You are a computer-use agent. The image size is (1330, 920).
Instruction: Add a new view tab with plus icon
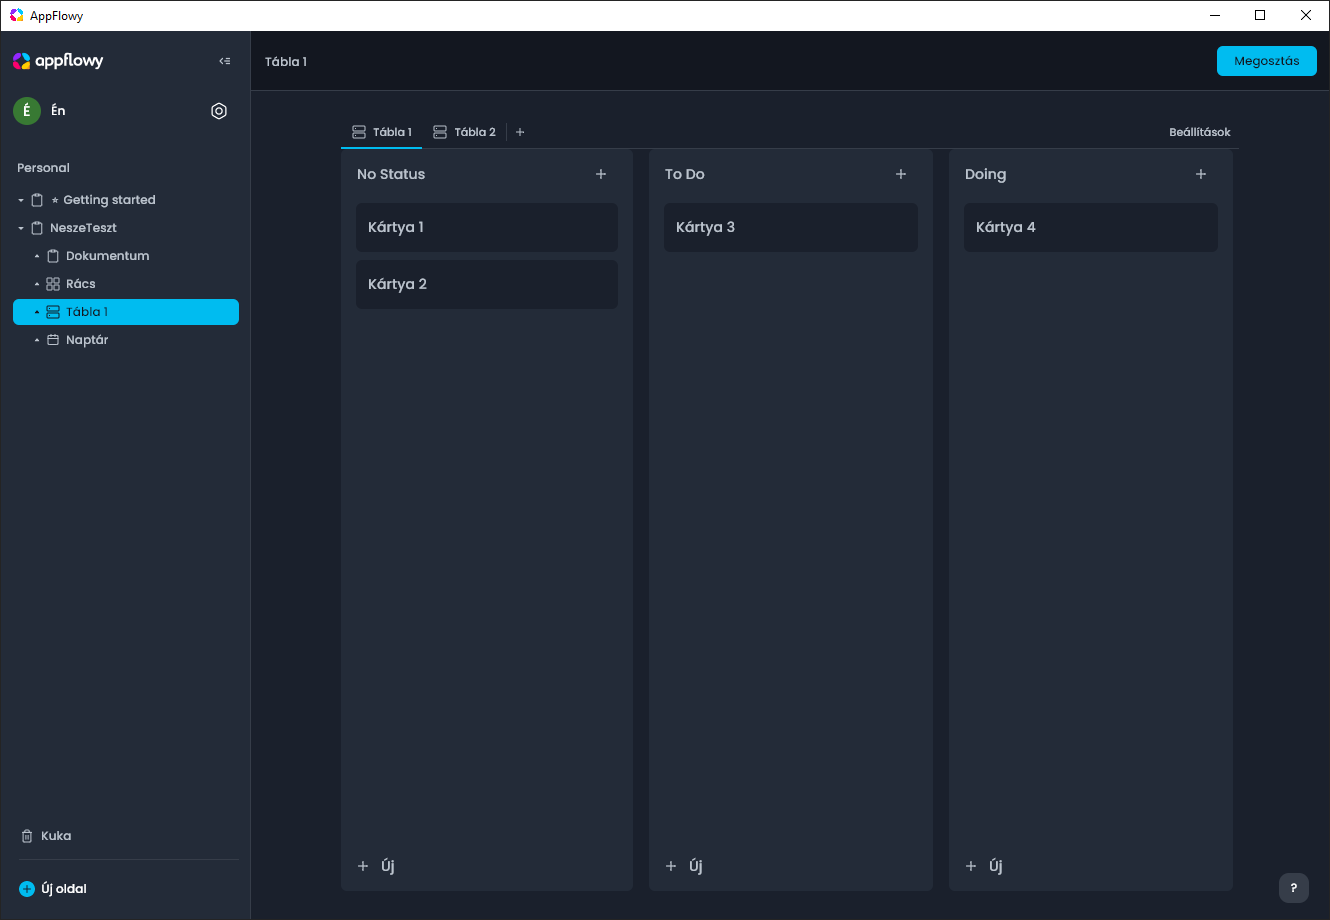pyautogui.click(x=520, y=132)
